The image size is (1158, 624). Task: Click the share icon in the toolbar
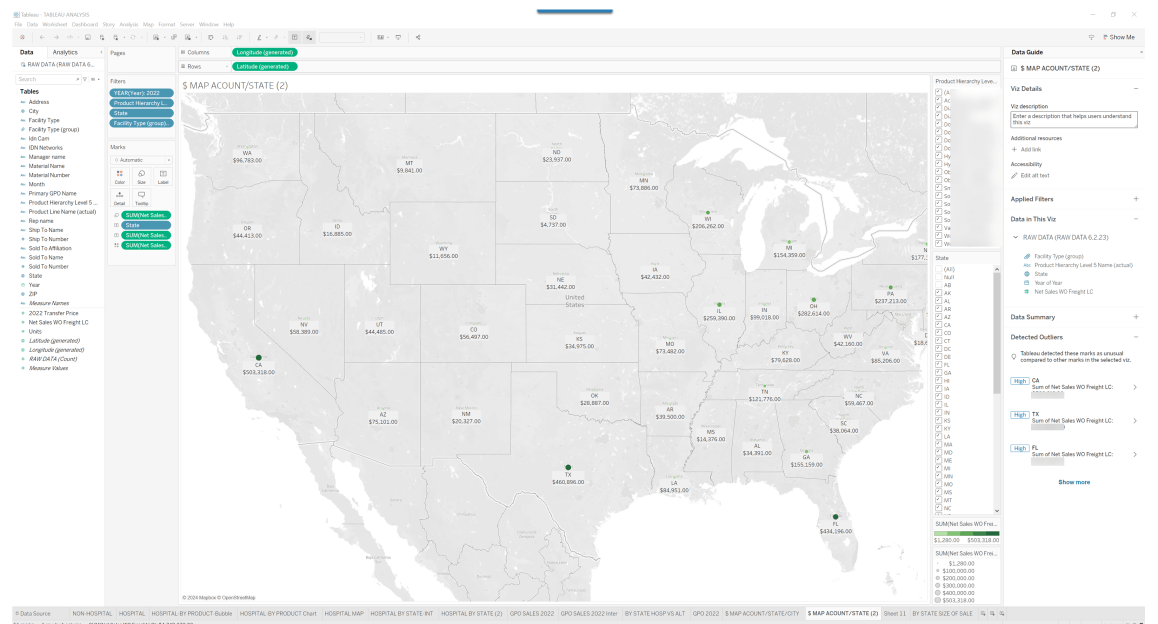click(417, 37)
